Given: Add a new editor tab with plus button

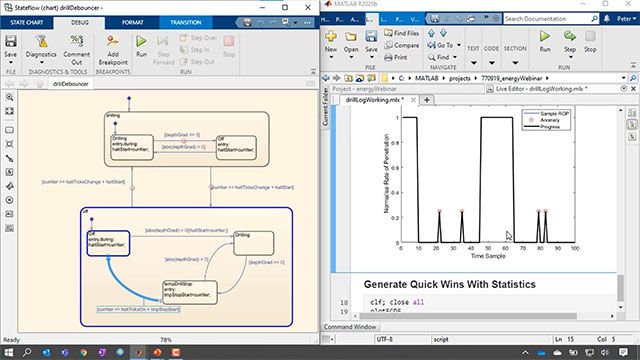Looking at the screenshot, I should point(427,100).
